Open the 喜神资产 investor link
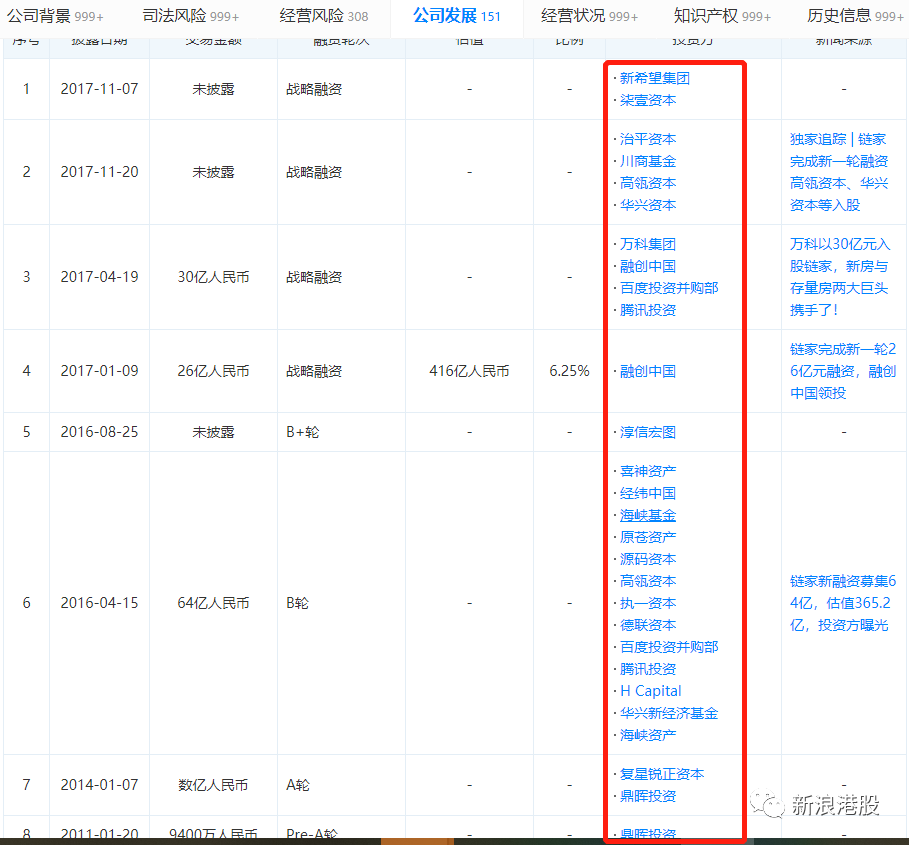The width and height of the screenshot is (909, 845). [648, 471]
